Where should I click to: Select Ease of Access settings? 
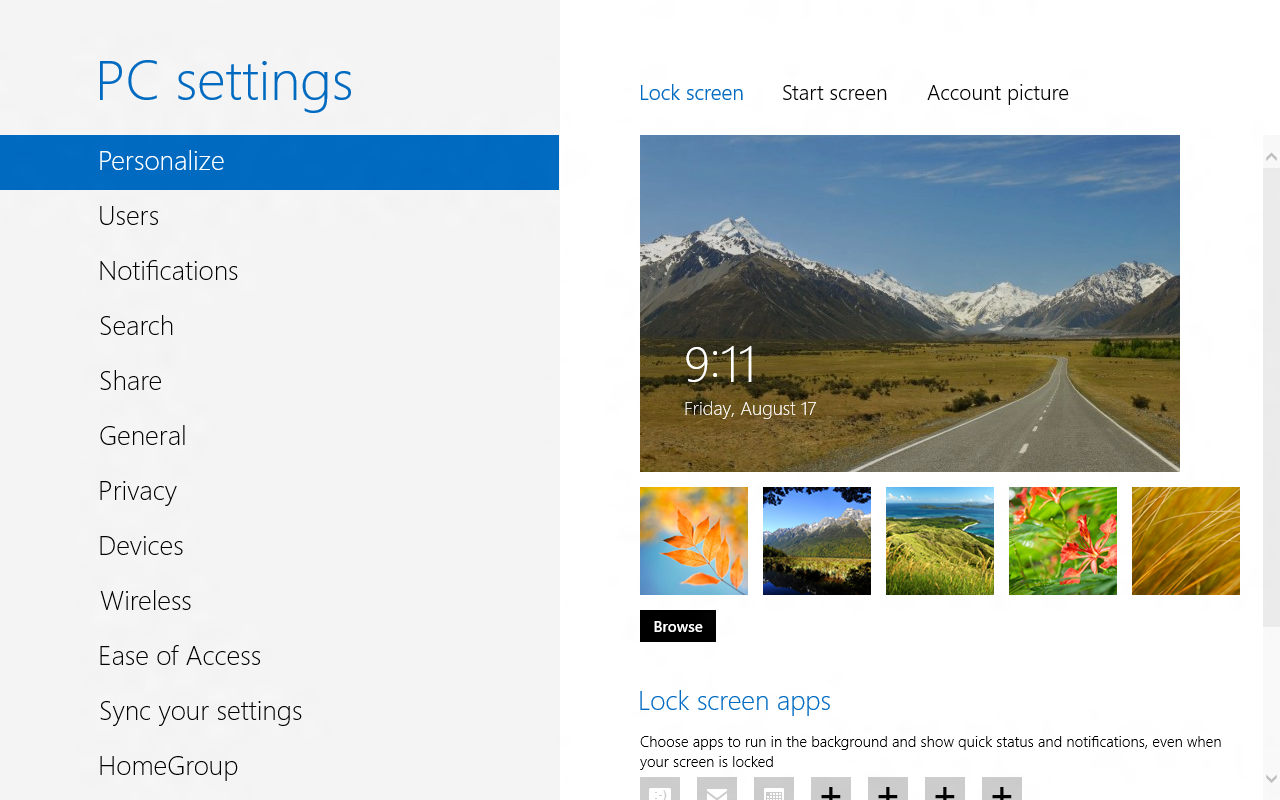[180, 655]
